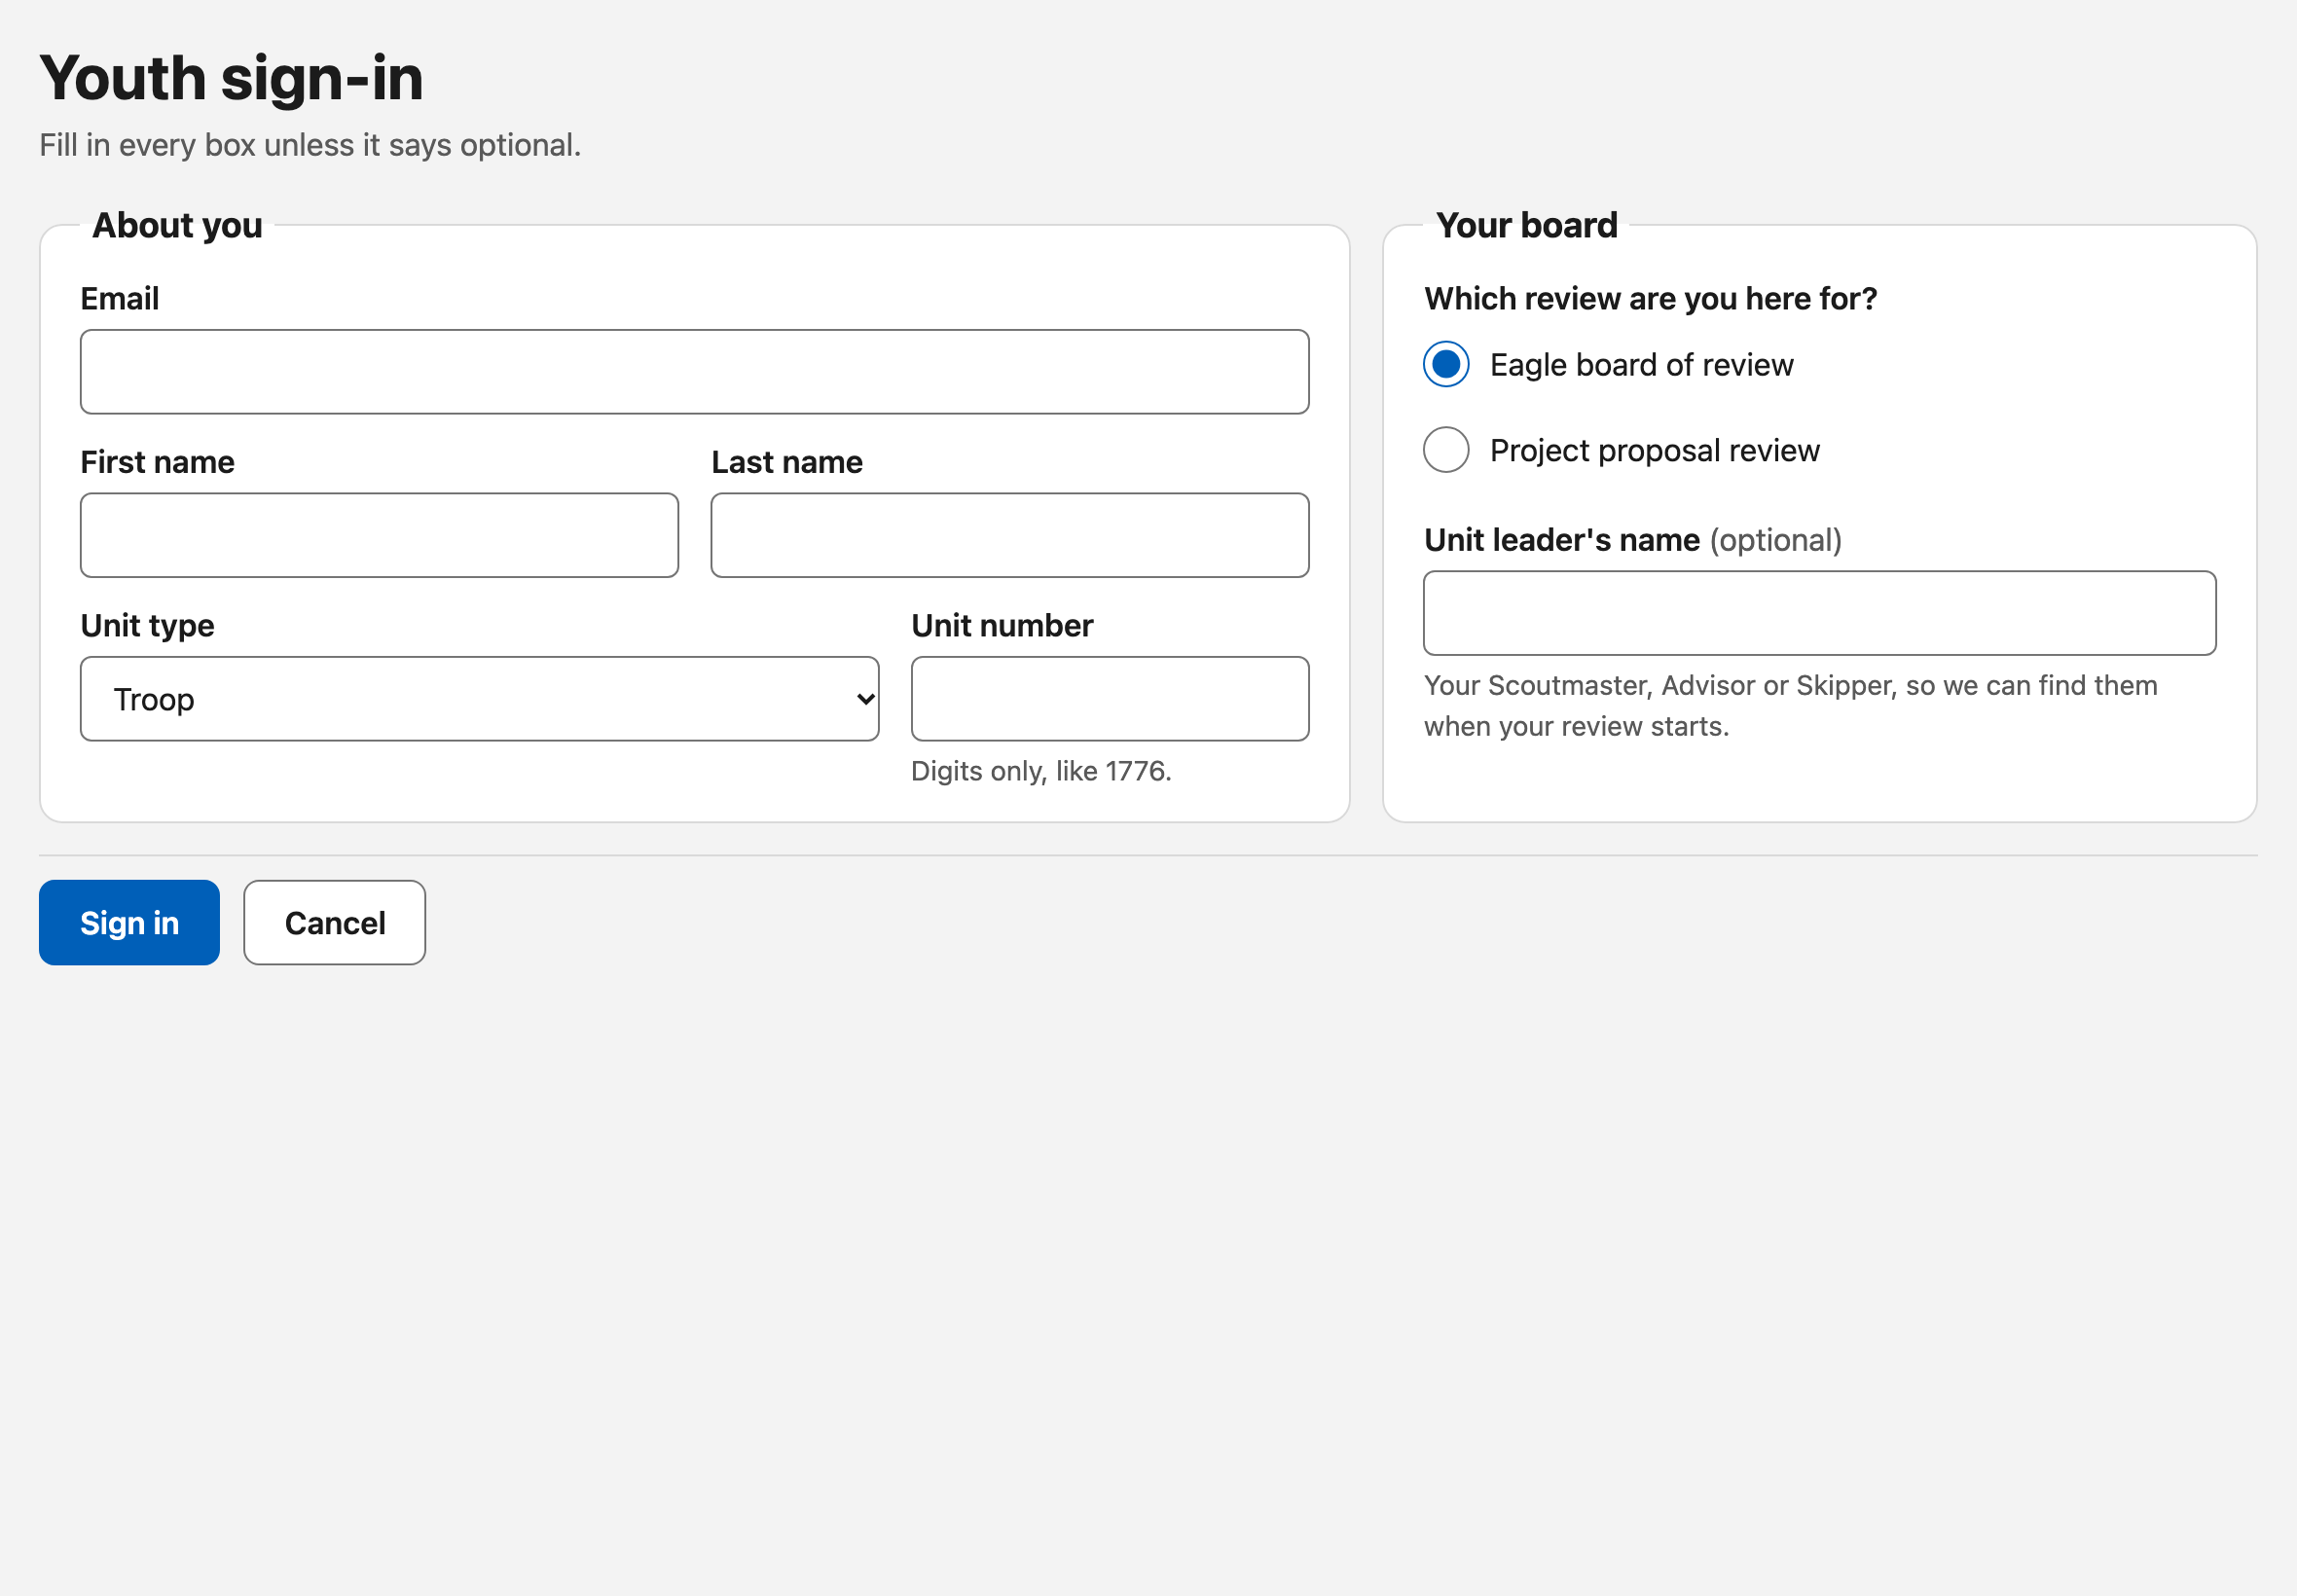
Task: Click the 'Unit type' label
Action: 147,626
